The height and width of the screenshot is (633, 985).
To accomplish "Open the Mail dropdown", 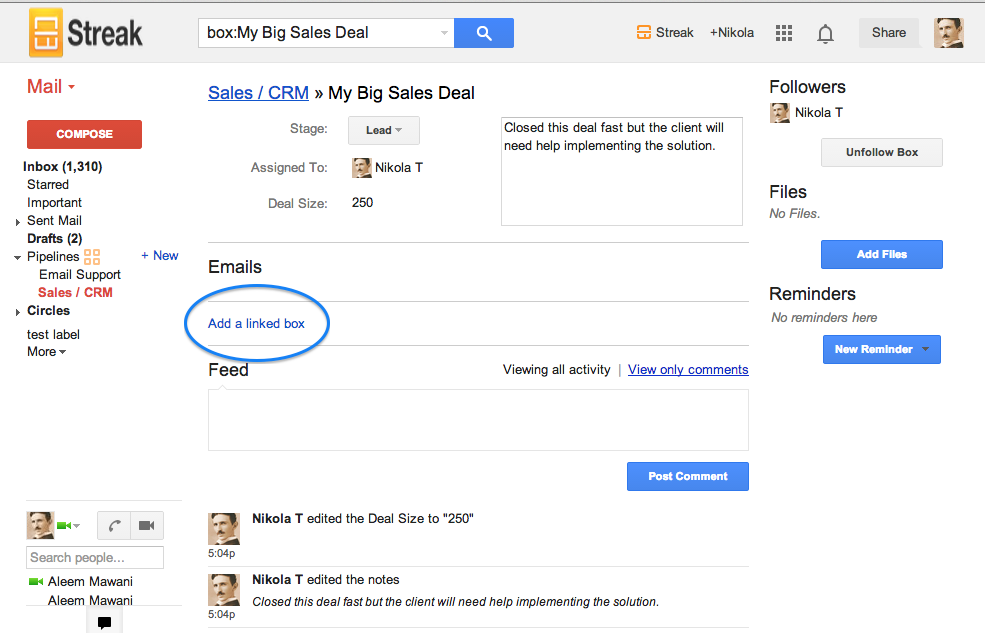I will (x=51, y=87).
